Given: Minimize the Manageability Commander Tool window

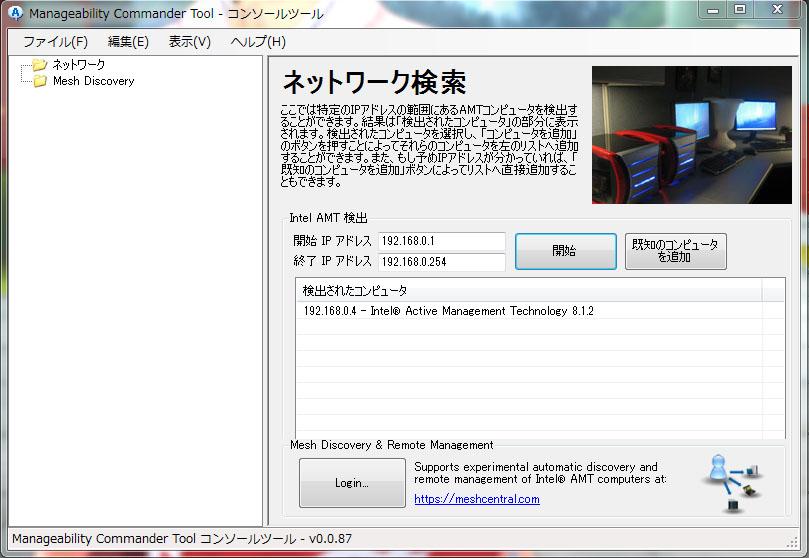Looking at the screenshot, I should tap(714, 10).
